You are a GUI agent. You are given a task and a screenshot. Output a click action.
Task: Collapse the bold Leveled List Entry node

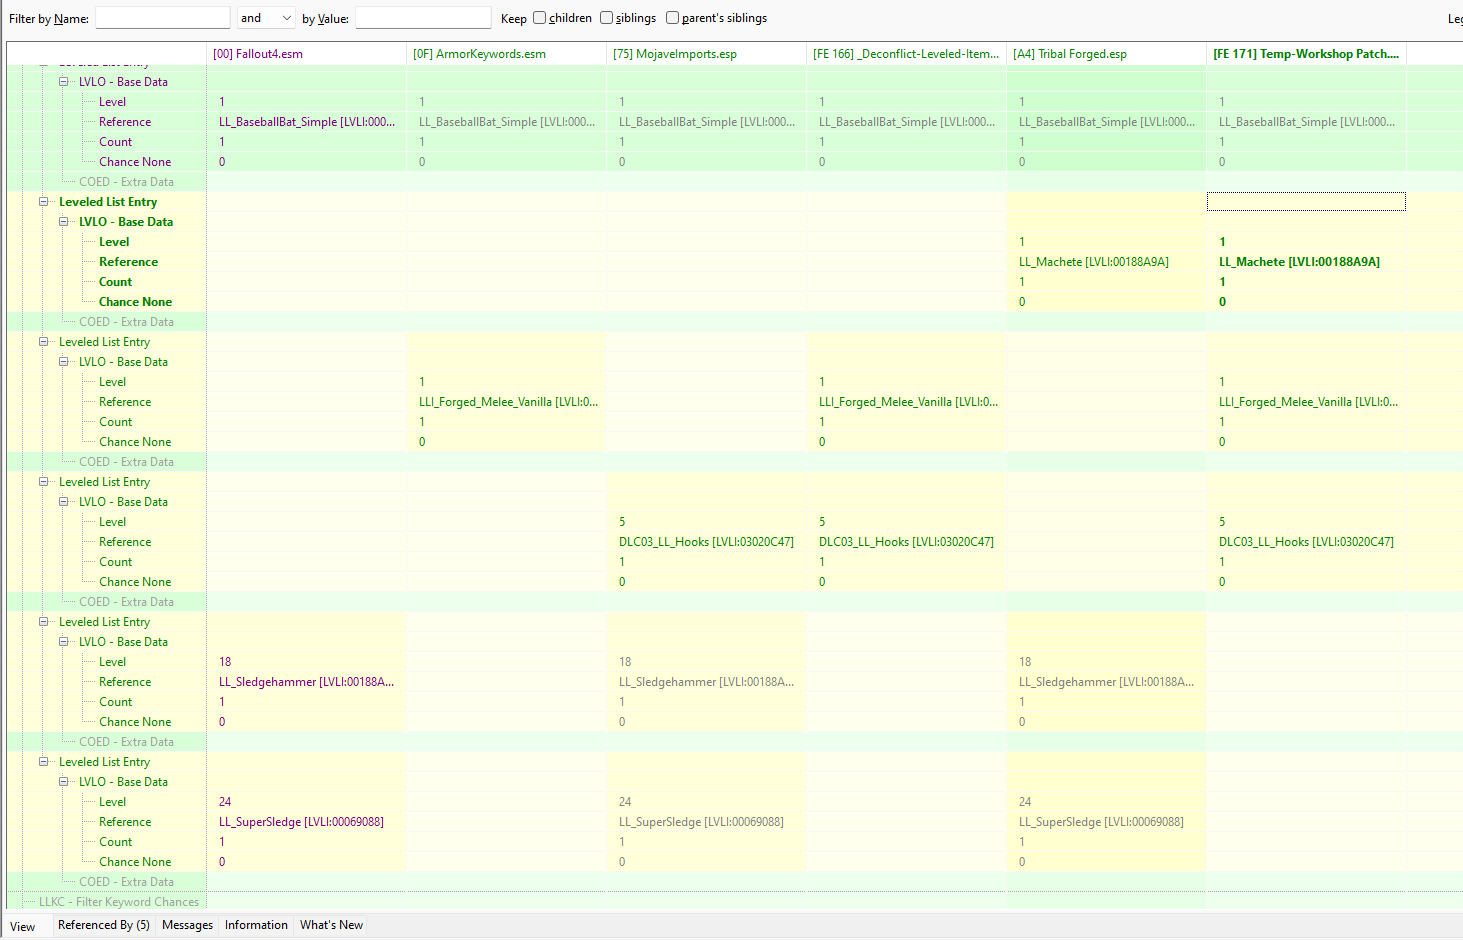tap(44, 202)
